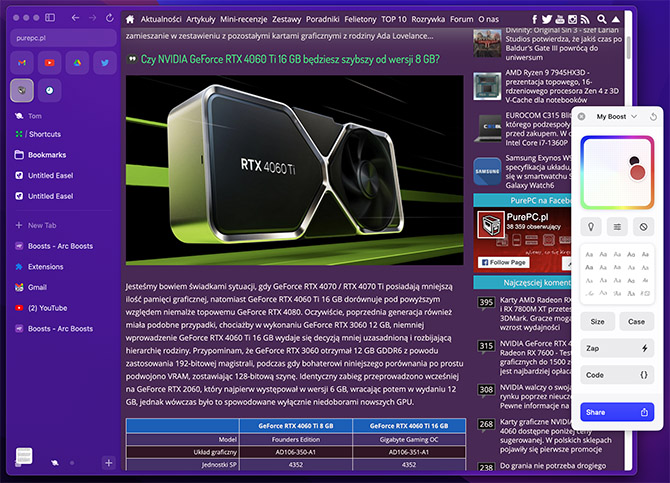
Task: Go back with the left arrow
Action: [75, 18]
